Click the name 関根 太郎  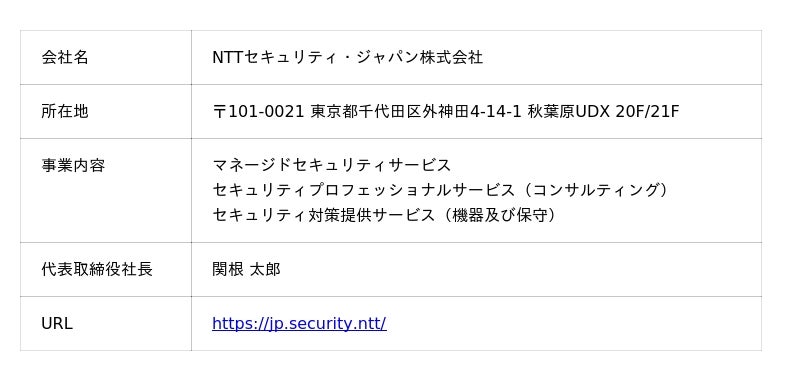tap(246, 269)
